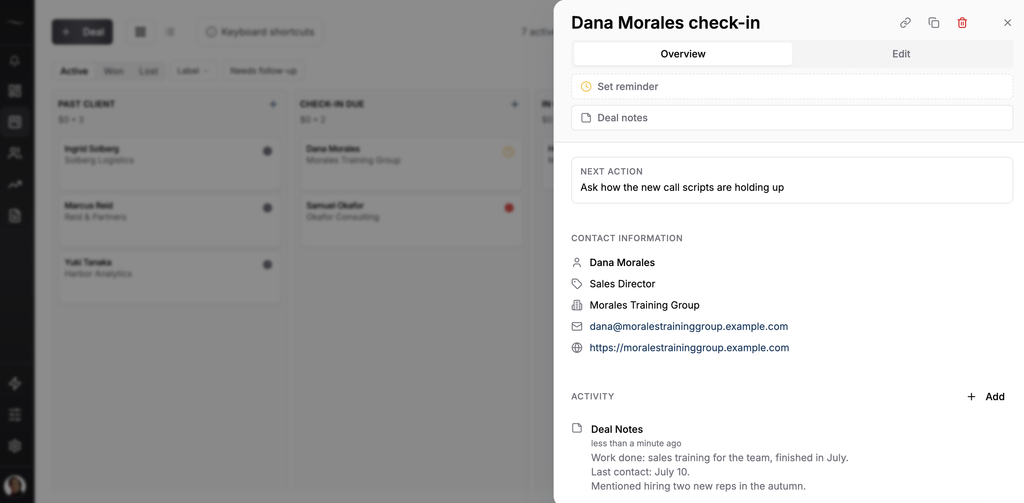Click the globe icon beside the website URL

577,348
